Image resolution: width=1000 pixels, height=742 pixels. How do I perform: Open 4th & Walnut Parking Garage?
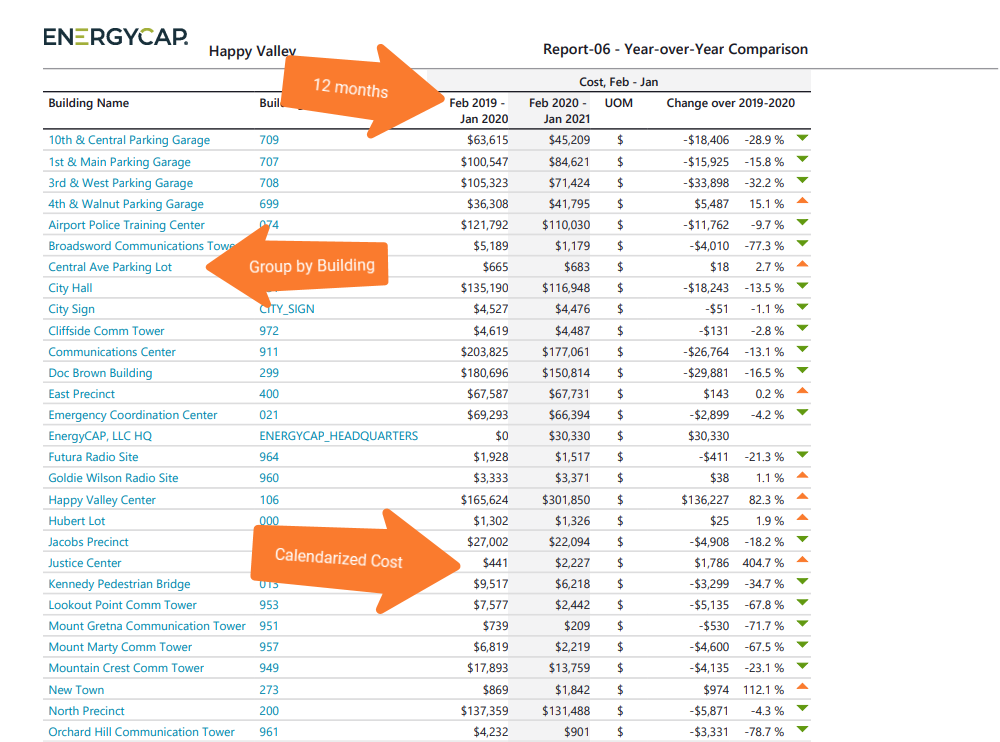(126, 204)
